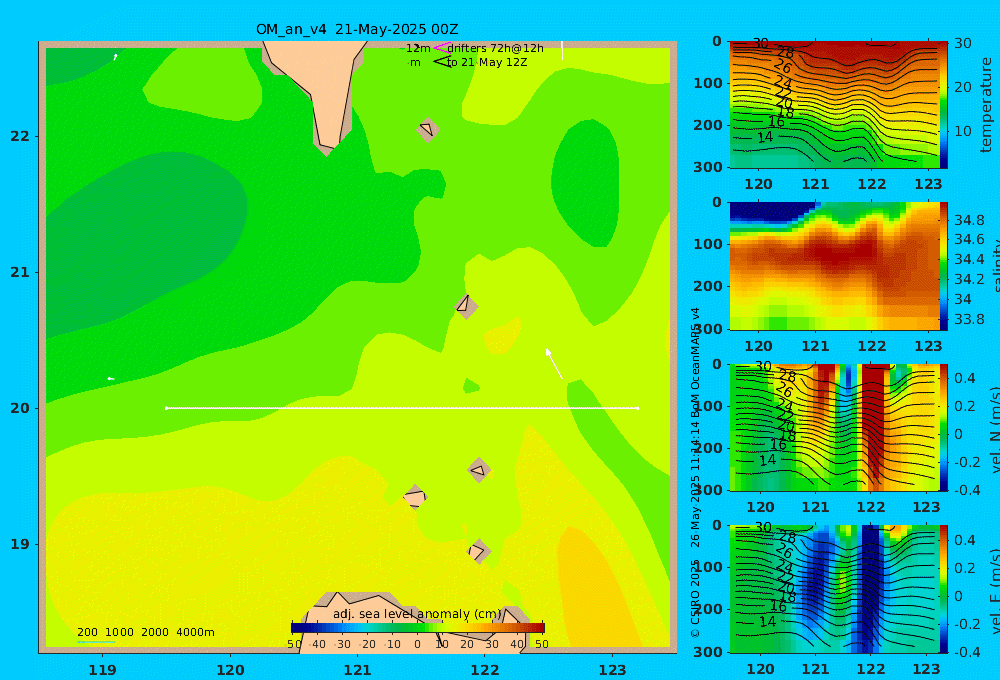Click the 30 tick on the temperature colorbar
Viewport: 1000px width, 680px height.
962,43
